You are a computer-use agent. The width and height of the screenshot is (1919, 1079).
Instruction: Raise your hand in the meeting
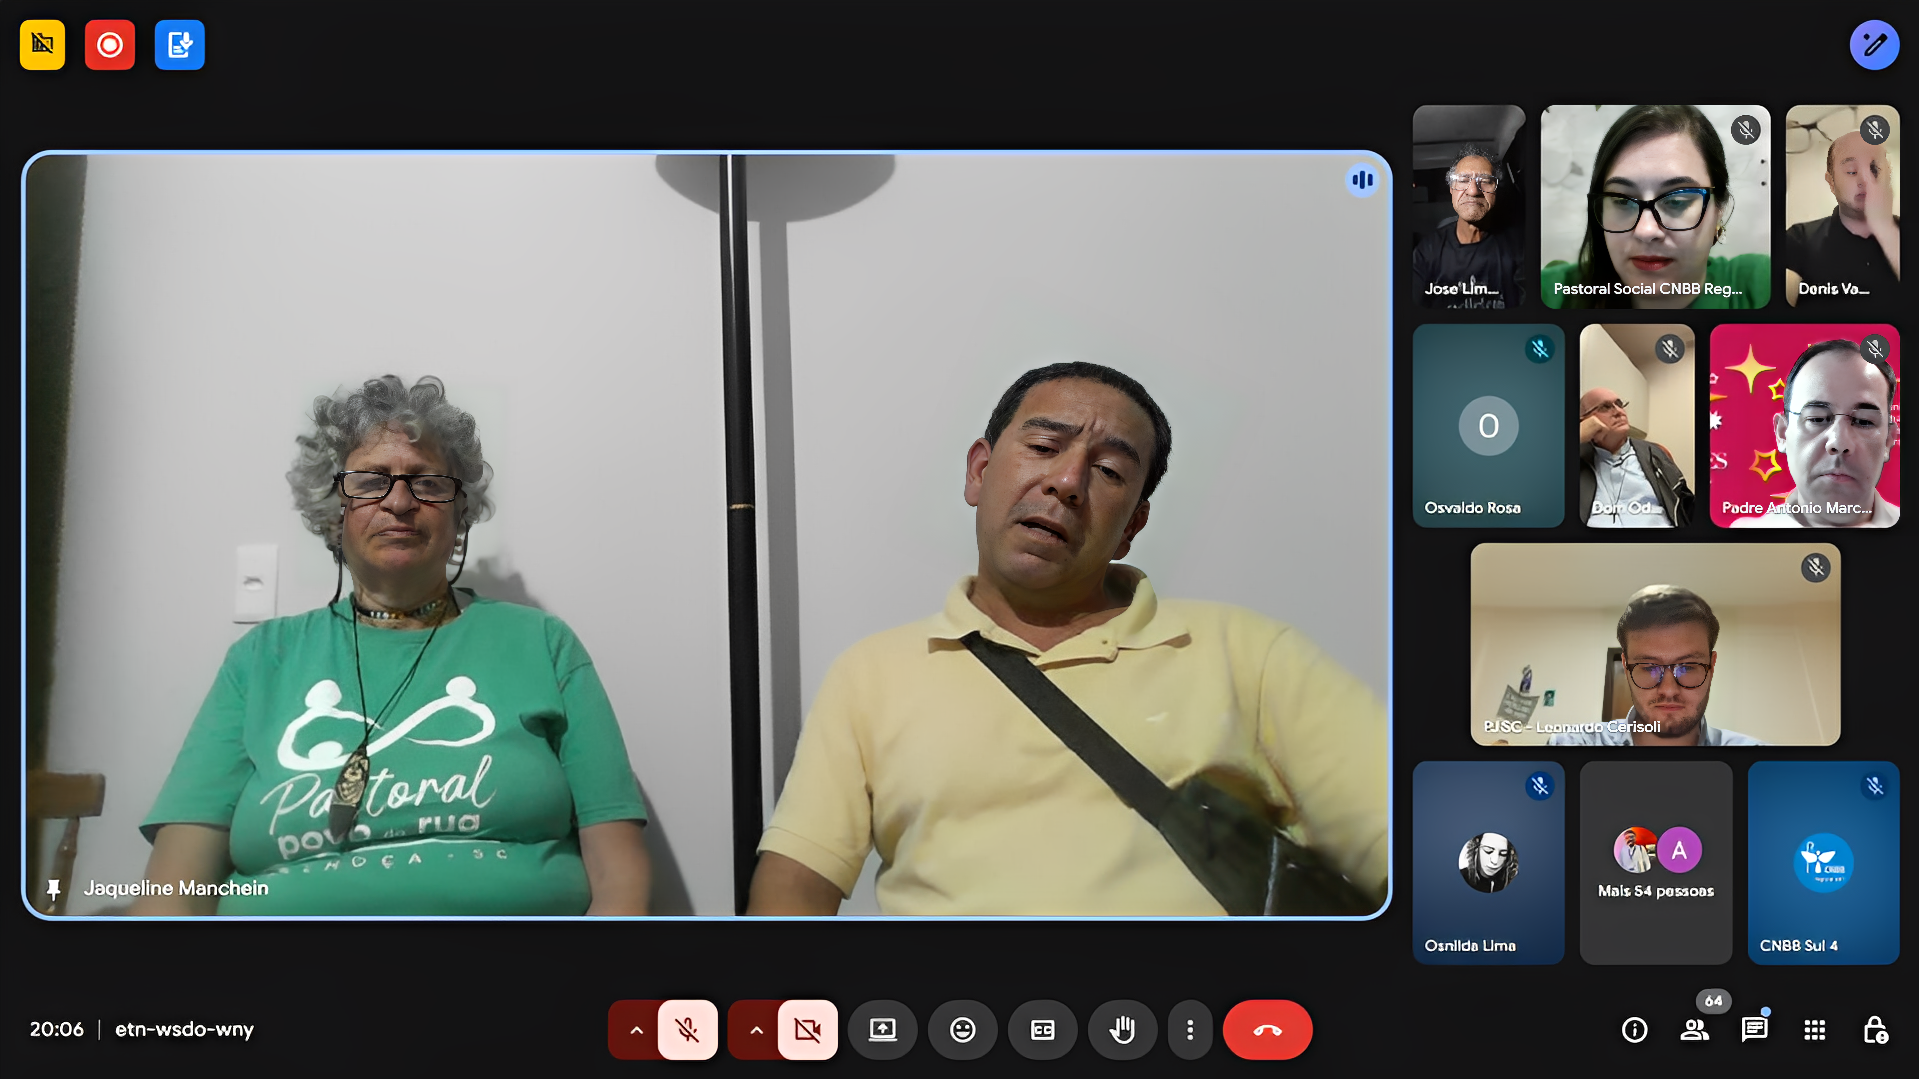[x=1122, y=1030]
